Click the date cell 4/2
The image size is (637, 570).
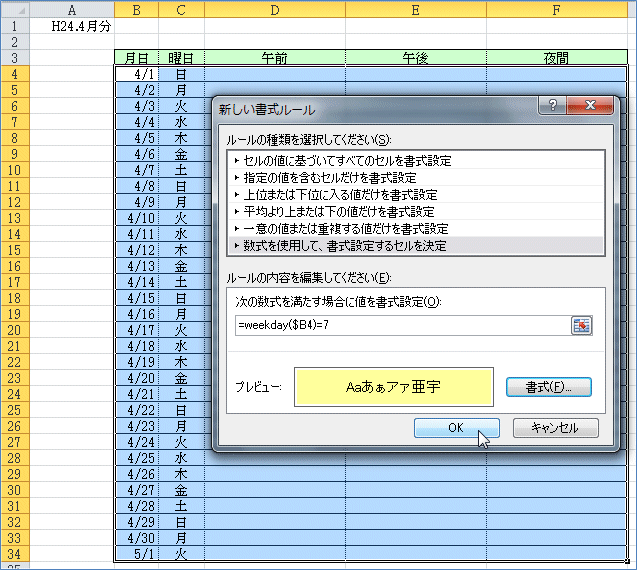click(x=136, y=90)
